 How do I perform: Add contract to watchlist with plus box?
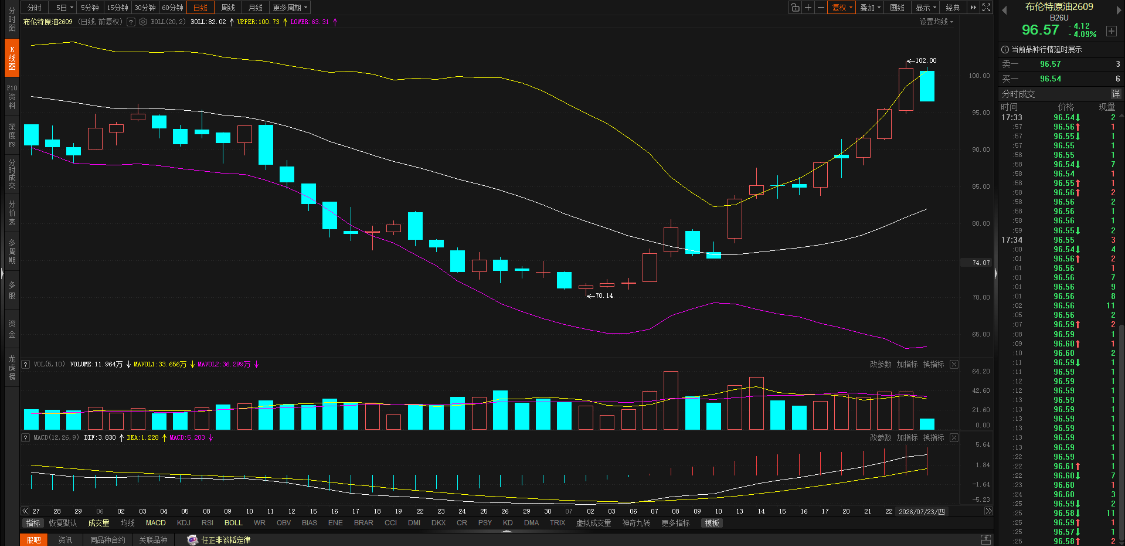pos(1111,31)
